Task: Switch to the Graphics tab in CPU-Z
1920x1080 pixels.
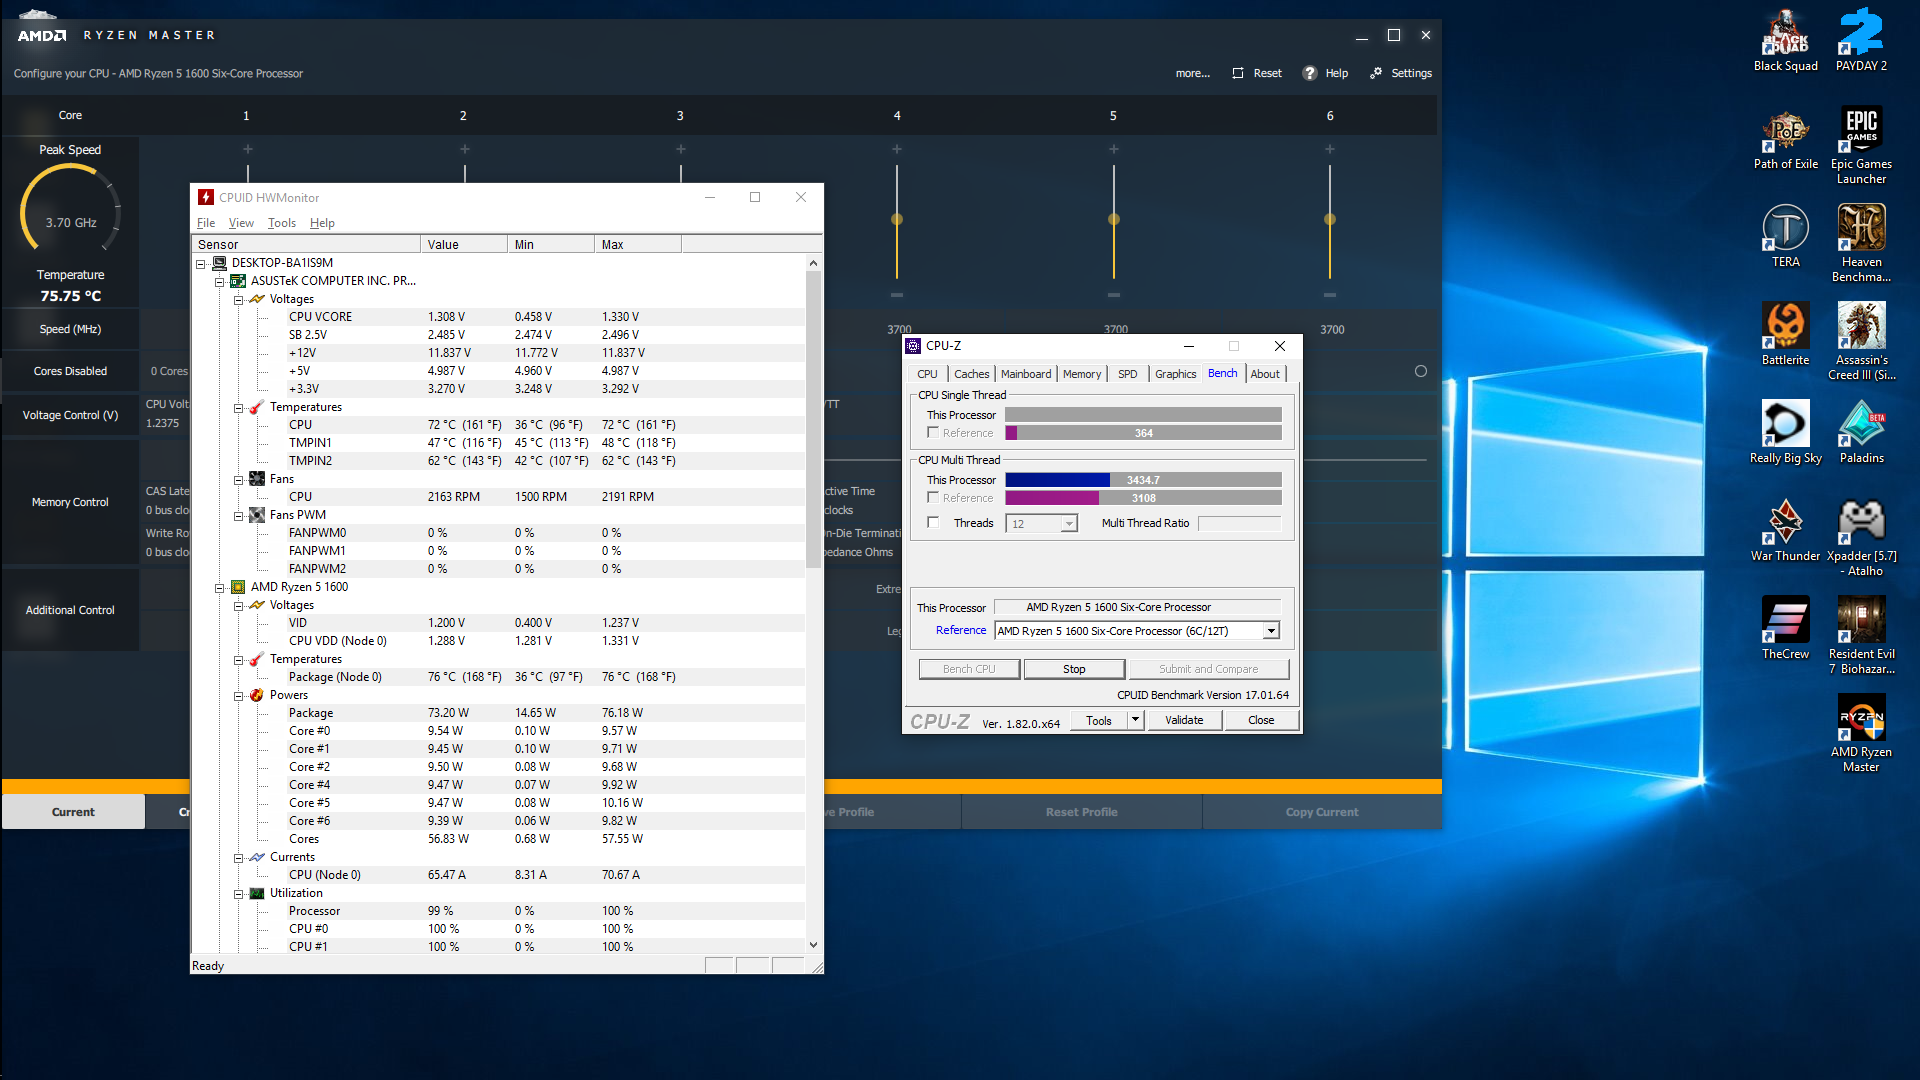Action: pos(1175,374)
